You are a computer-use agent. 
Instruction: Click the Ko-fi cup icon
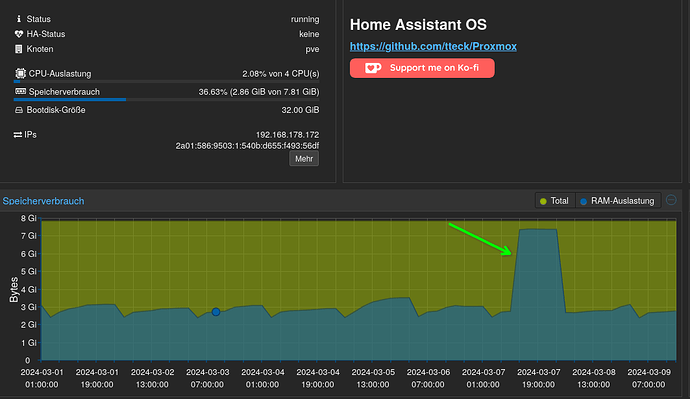[x=373, y=68]
